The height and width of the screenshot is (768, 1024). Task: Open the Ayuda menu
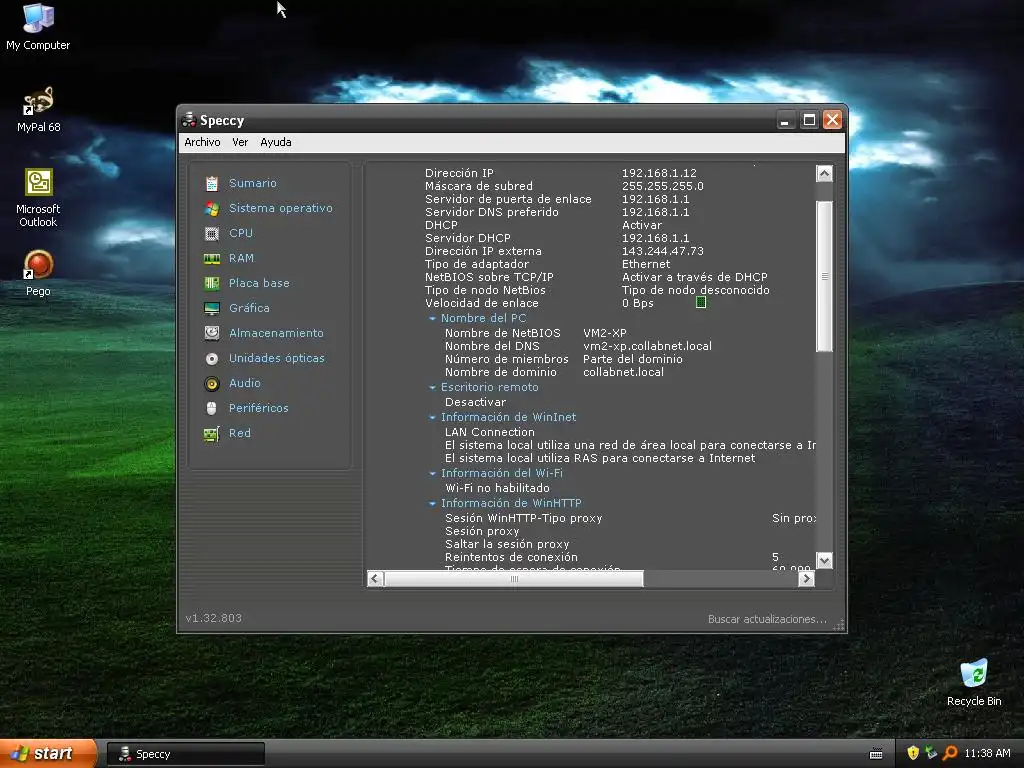coord(276,142)
